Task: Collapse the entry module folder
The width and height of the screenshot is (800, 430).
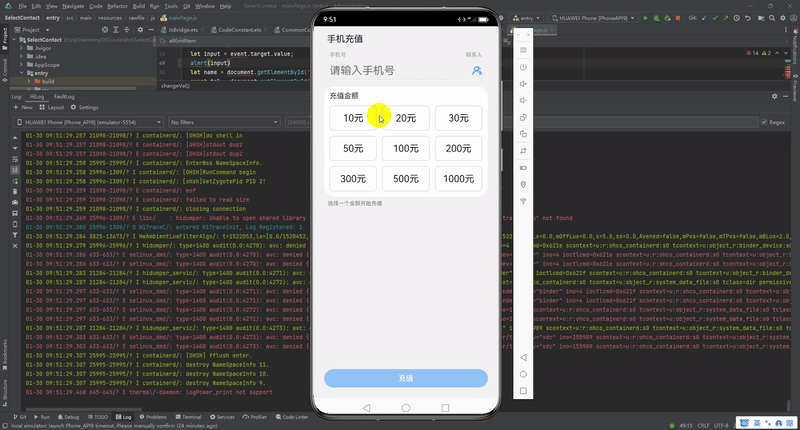Action: (x=21, y=73)
